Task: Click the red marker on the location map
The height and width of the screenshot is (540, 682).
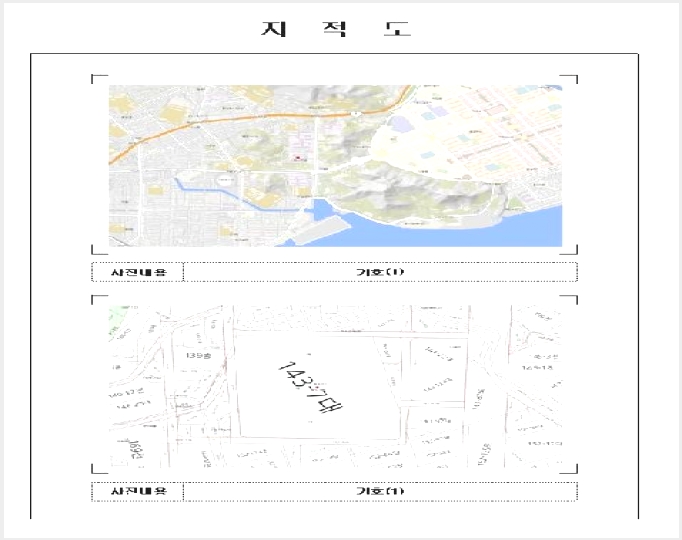Action: tap(298, 157)
